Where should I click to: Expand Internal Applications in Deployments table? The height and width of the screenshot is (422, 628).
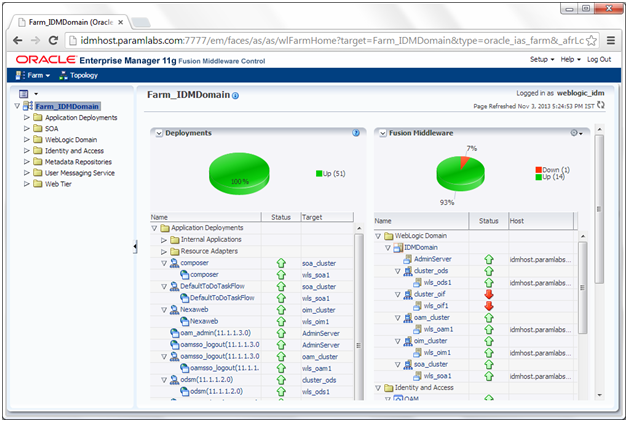tap(163, 240)
